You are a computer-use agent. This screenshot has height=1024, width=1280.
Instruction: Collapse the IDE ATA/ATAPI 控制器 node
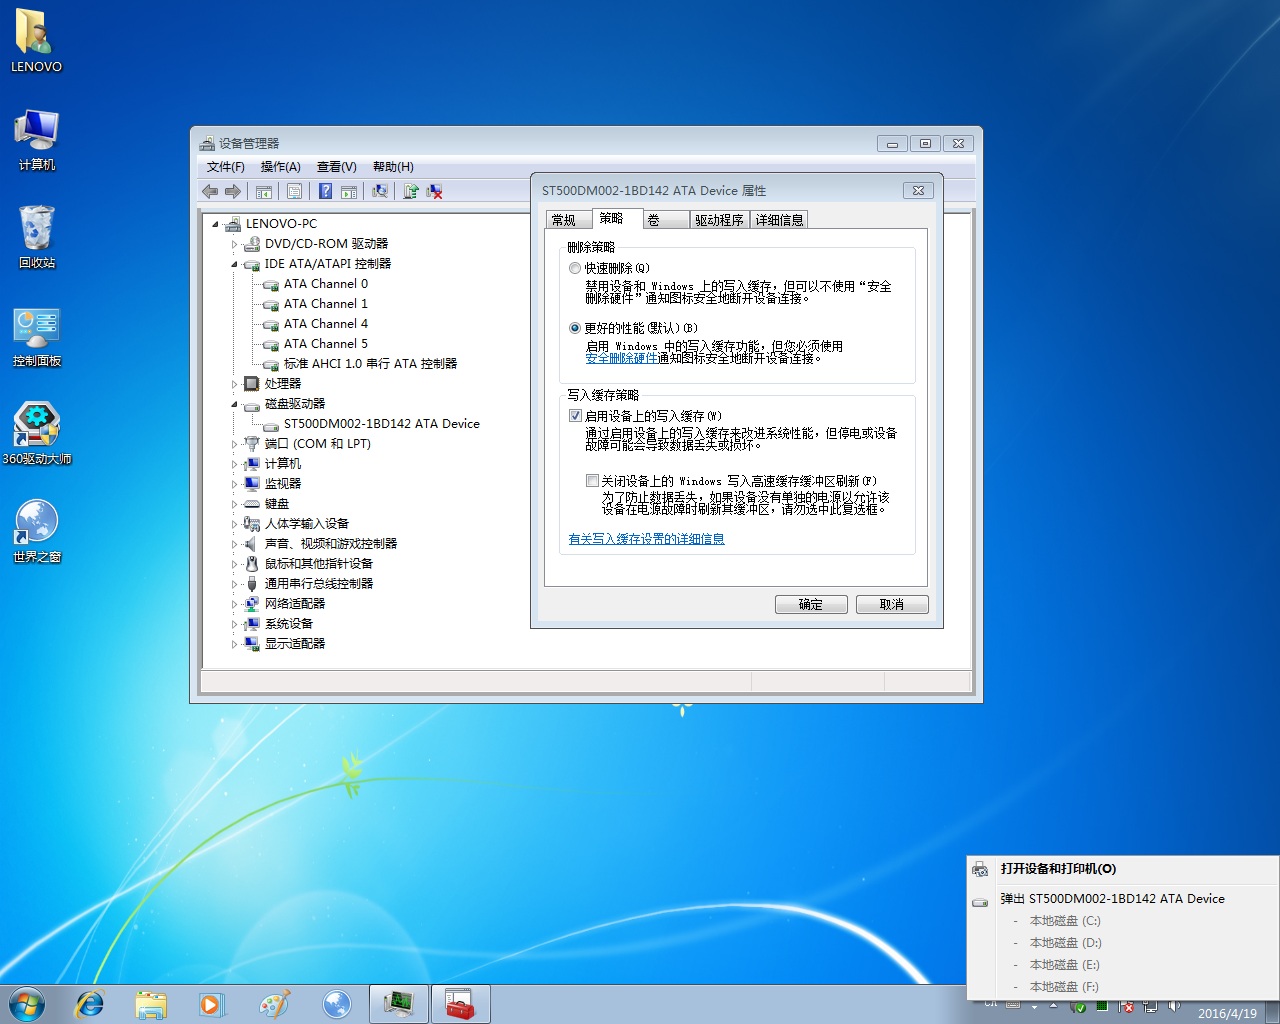tap(235, 264)
